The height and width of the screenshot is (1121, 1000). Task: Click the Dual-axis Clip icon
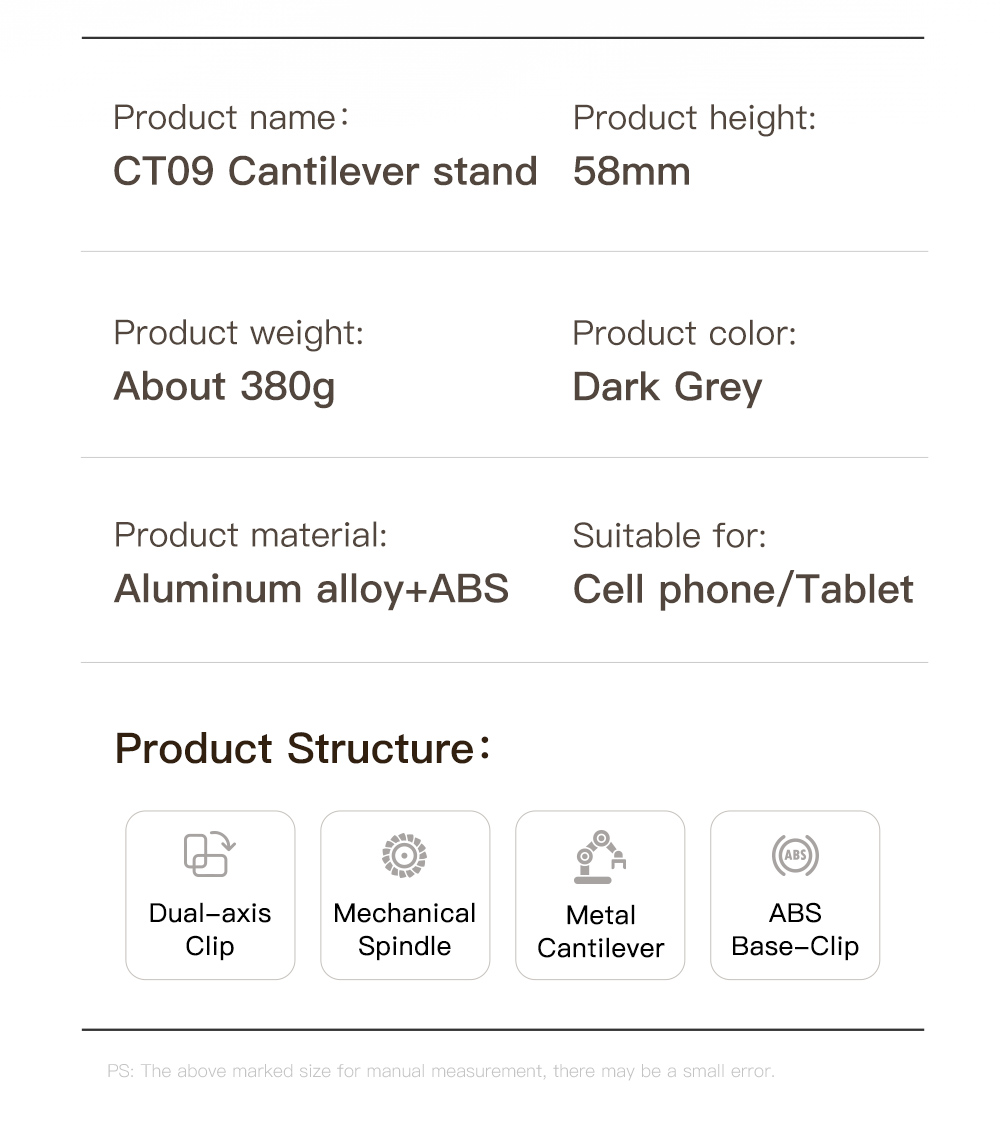209,854
